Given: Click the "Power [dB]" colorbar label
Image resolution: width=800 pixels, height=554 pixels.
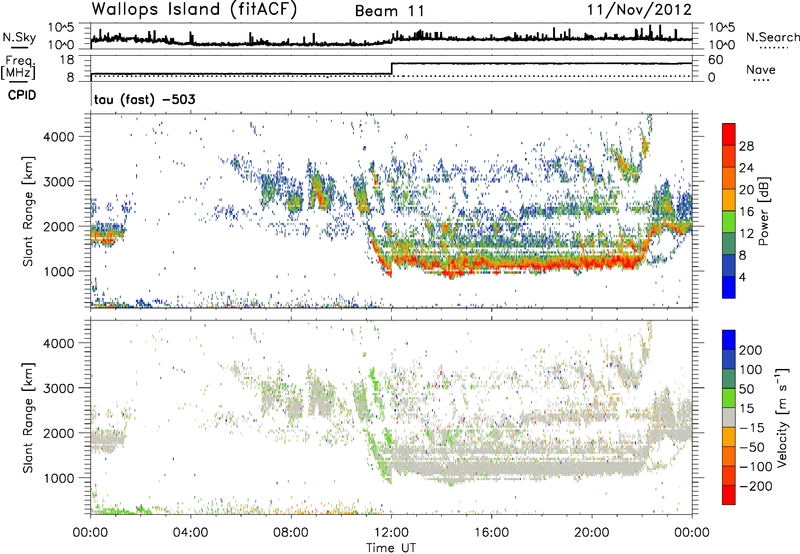Looking at the screenshot, I should (x=764, y=211).
